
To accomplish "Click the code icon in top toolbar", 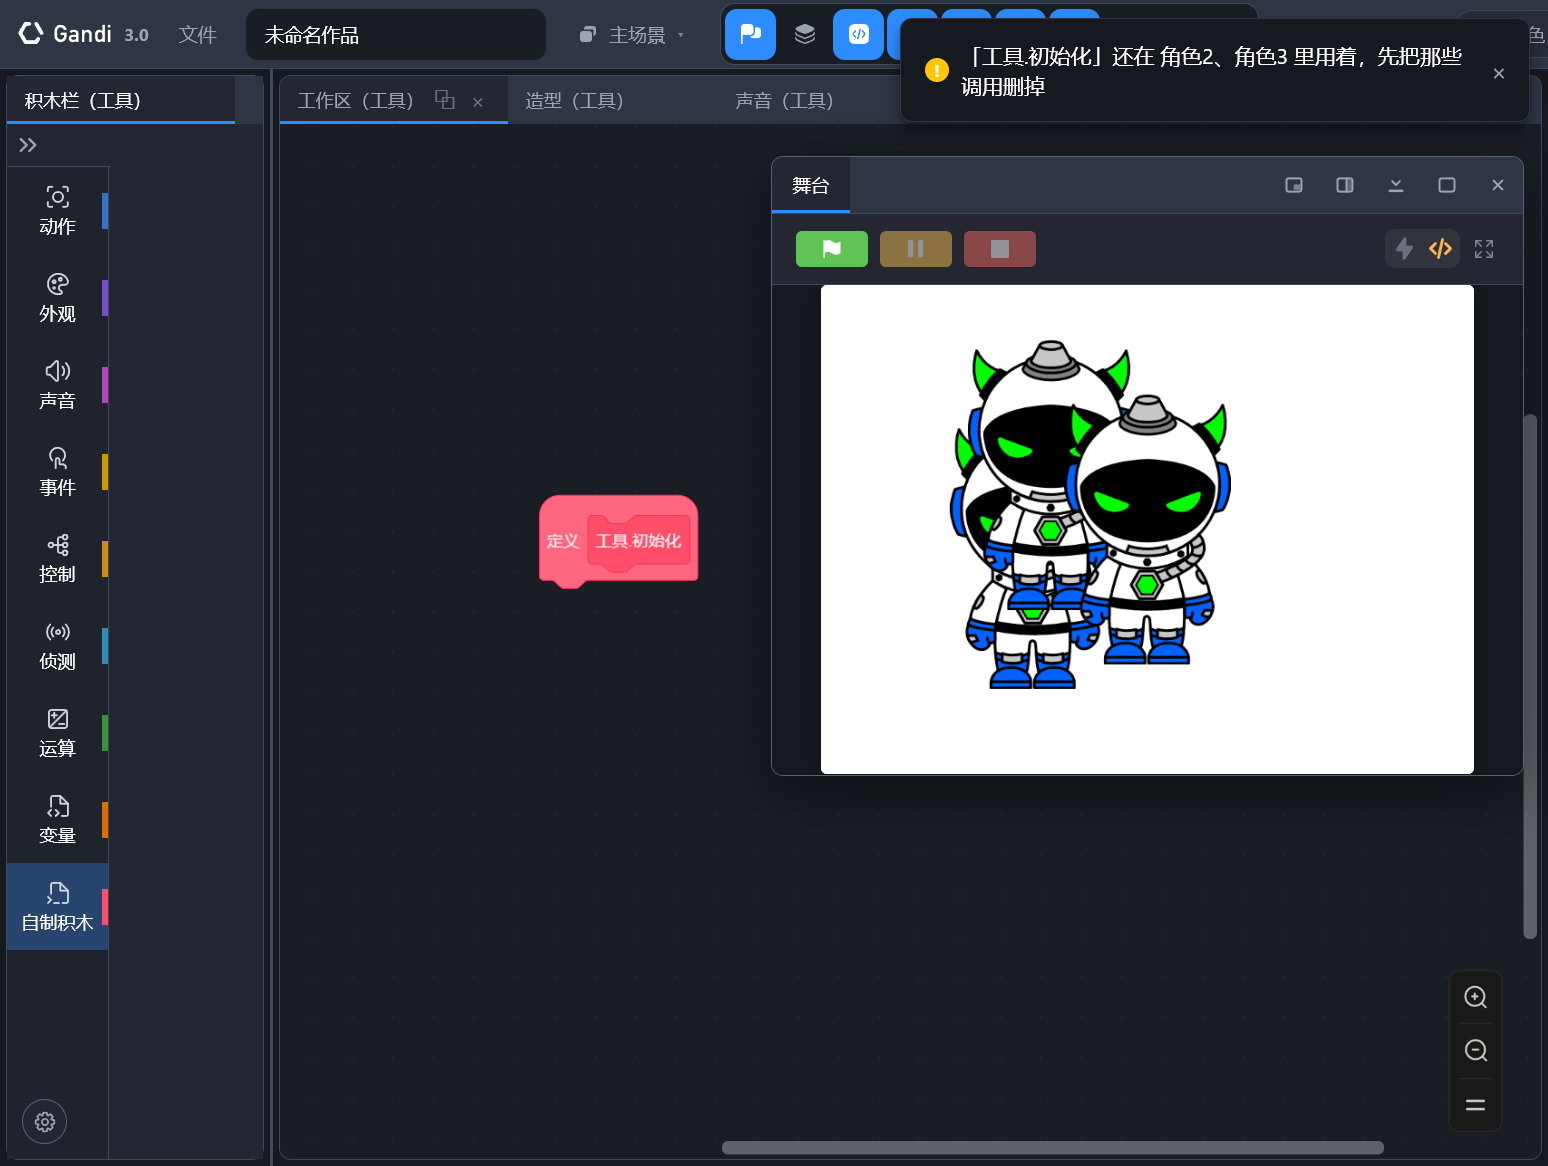I will click(859, 34).
